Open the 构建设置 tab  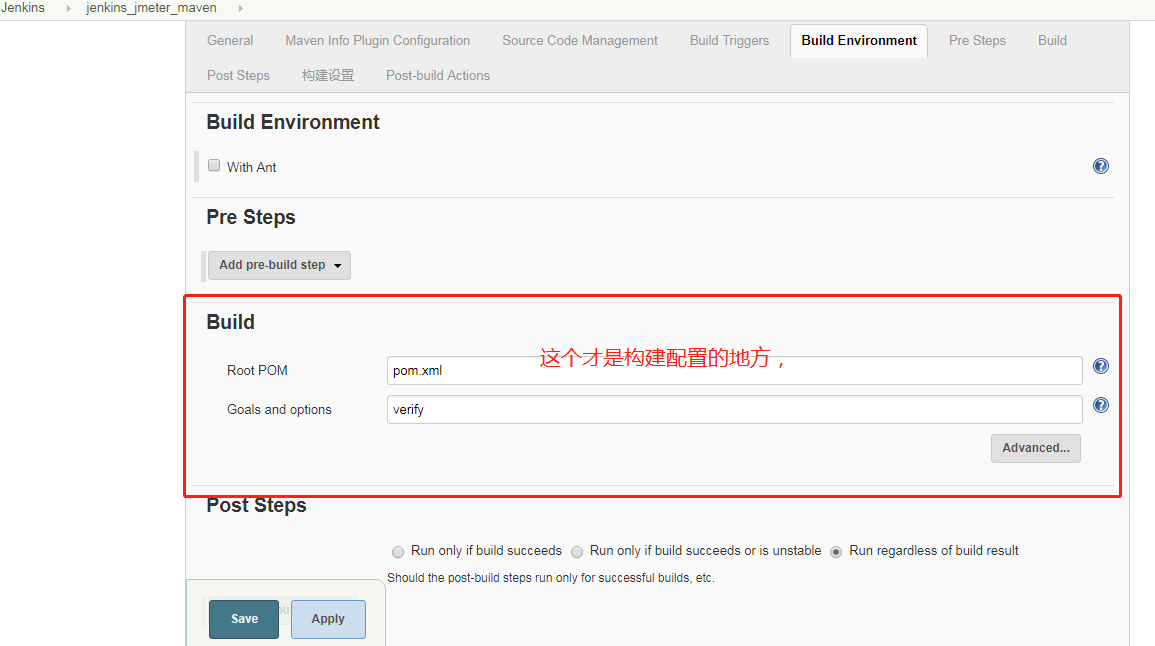click(x=327, y=75)
